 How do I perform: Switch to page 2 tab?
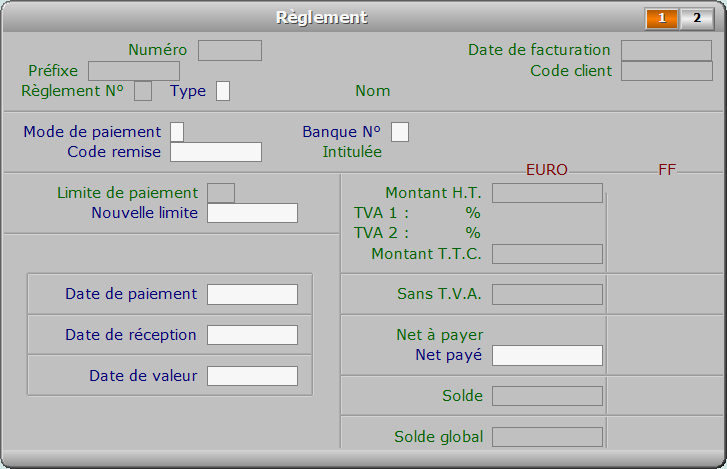click(696, 19)
